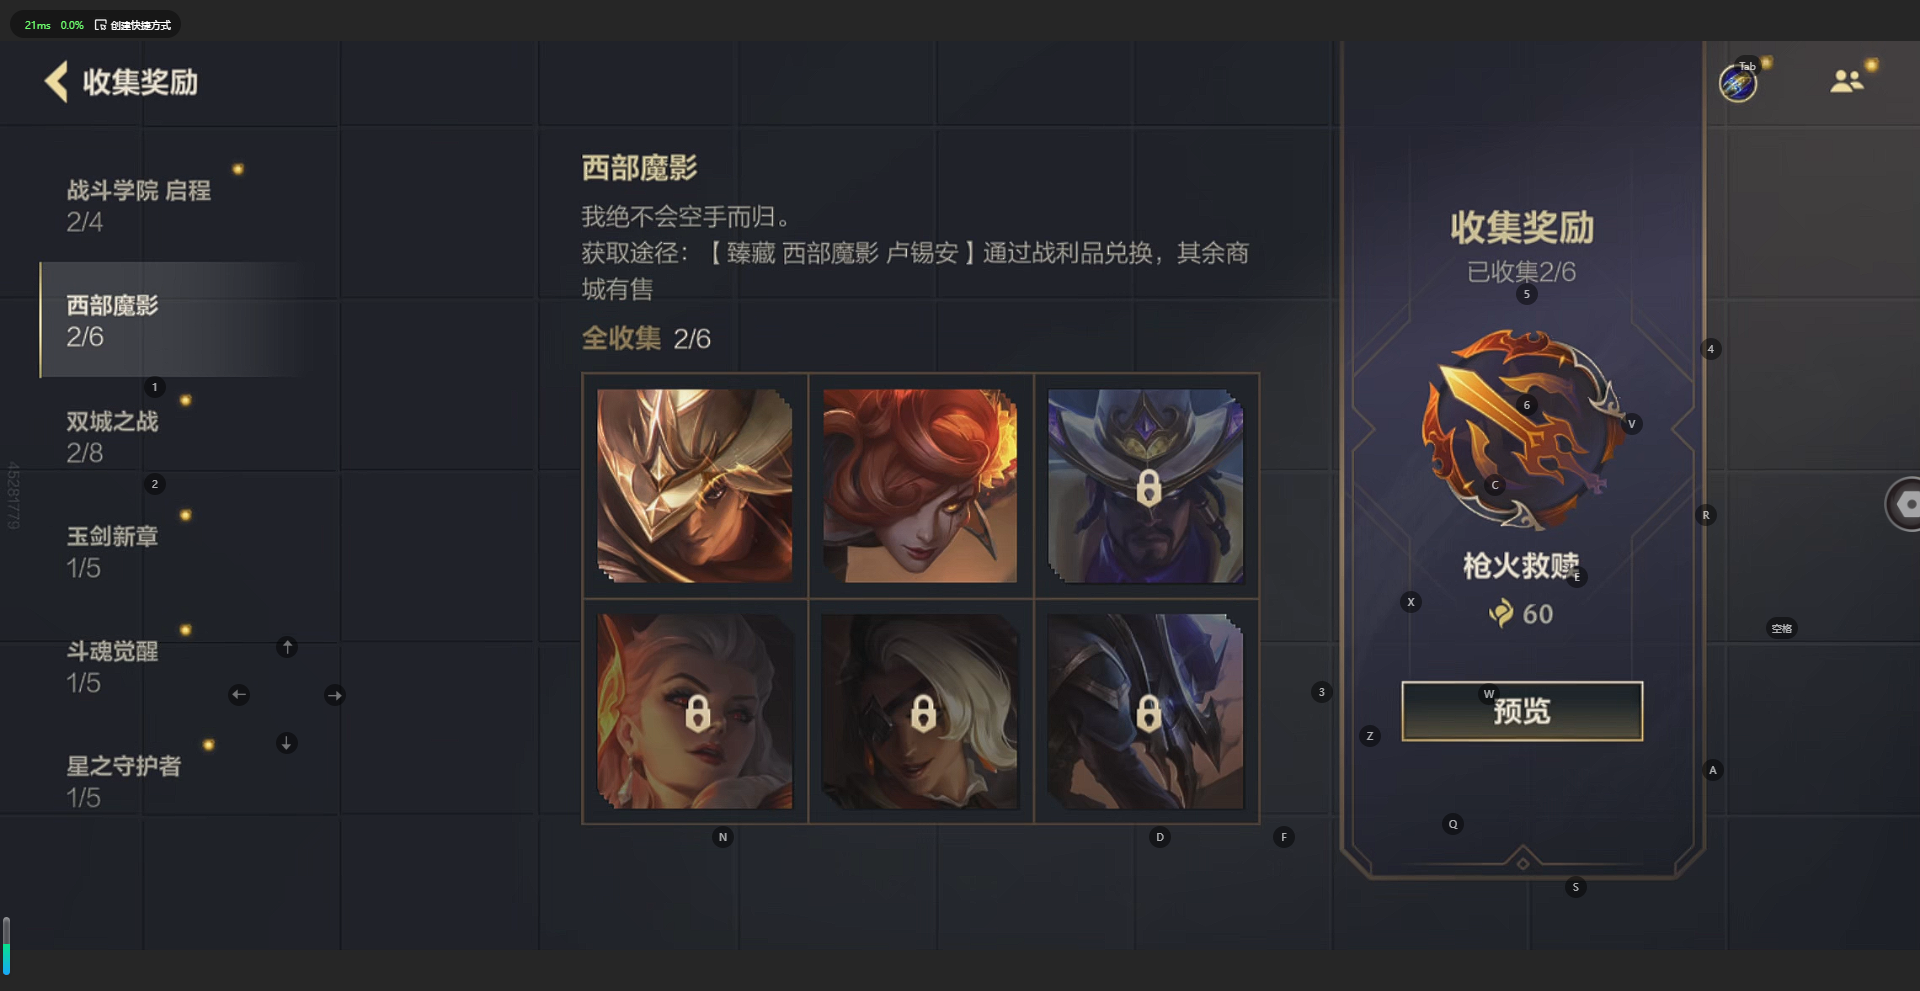Click the locked cowboy hat skin thumbnail

pyautogui.click(x=1146, y=486)
